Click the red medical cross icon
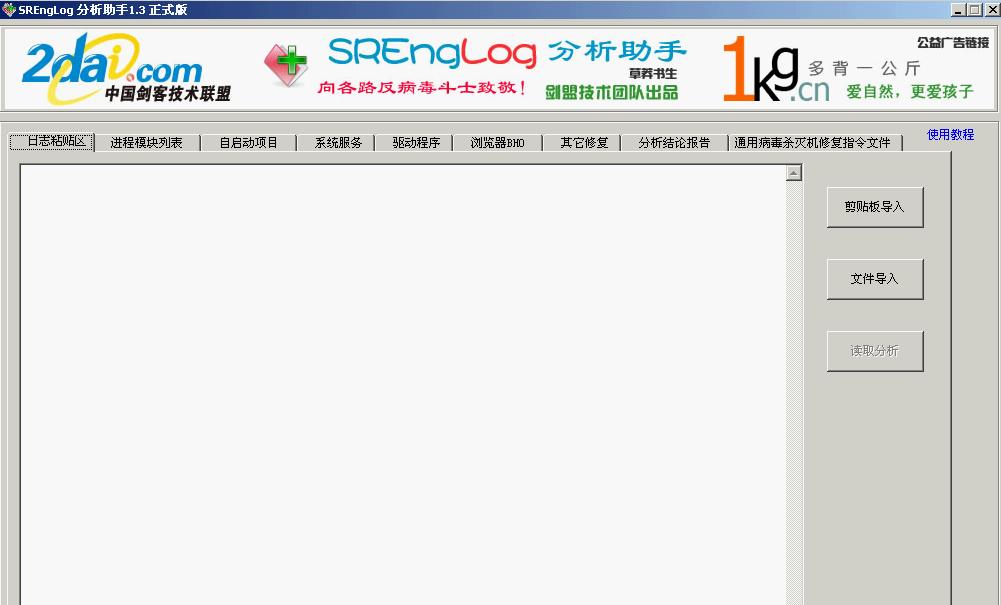Image resolution: width=1001 pixels, height=605 pixels. coord(285,64)
